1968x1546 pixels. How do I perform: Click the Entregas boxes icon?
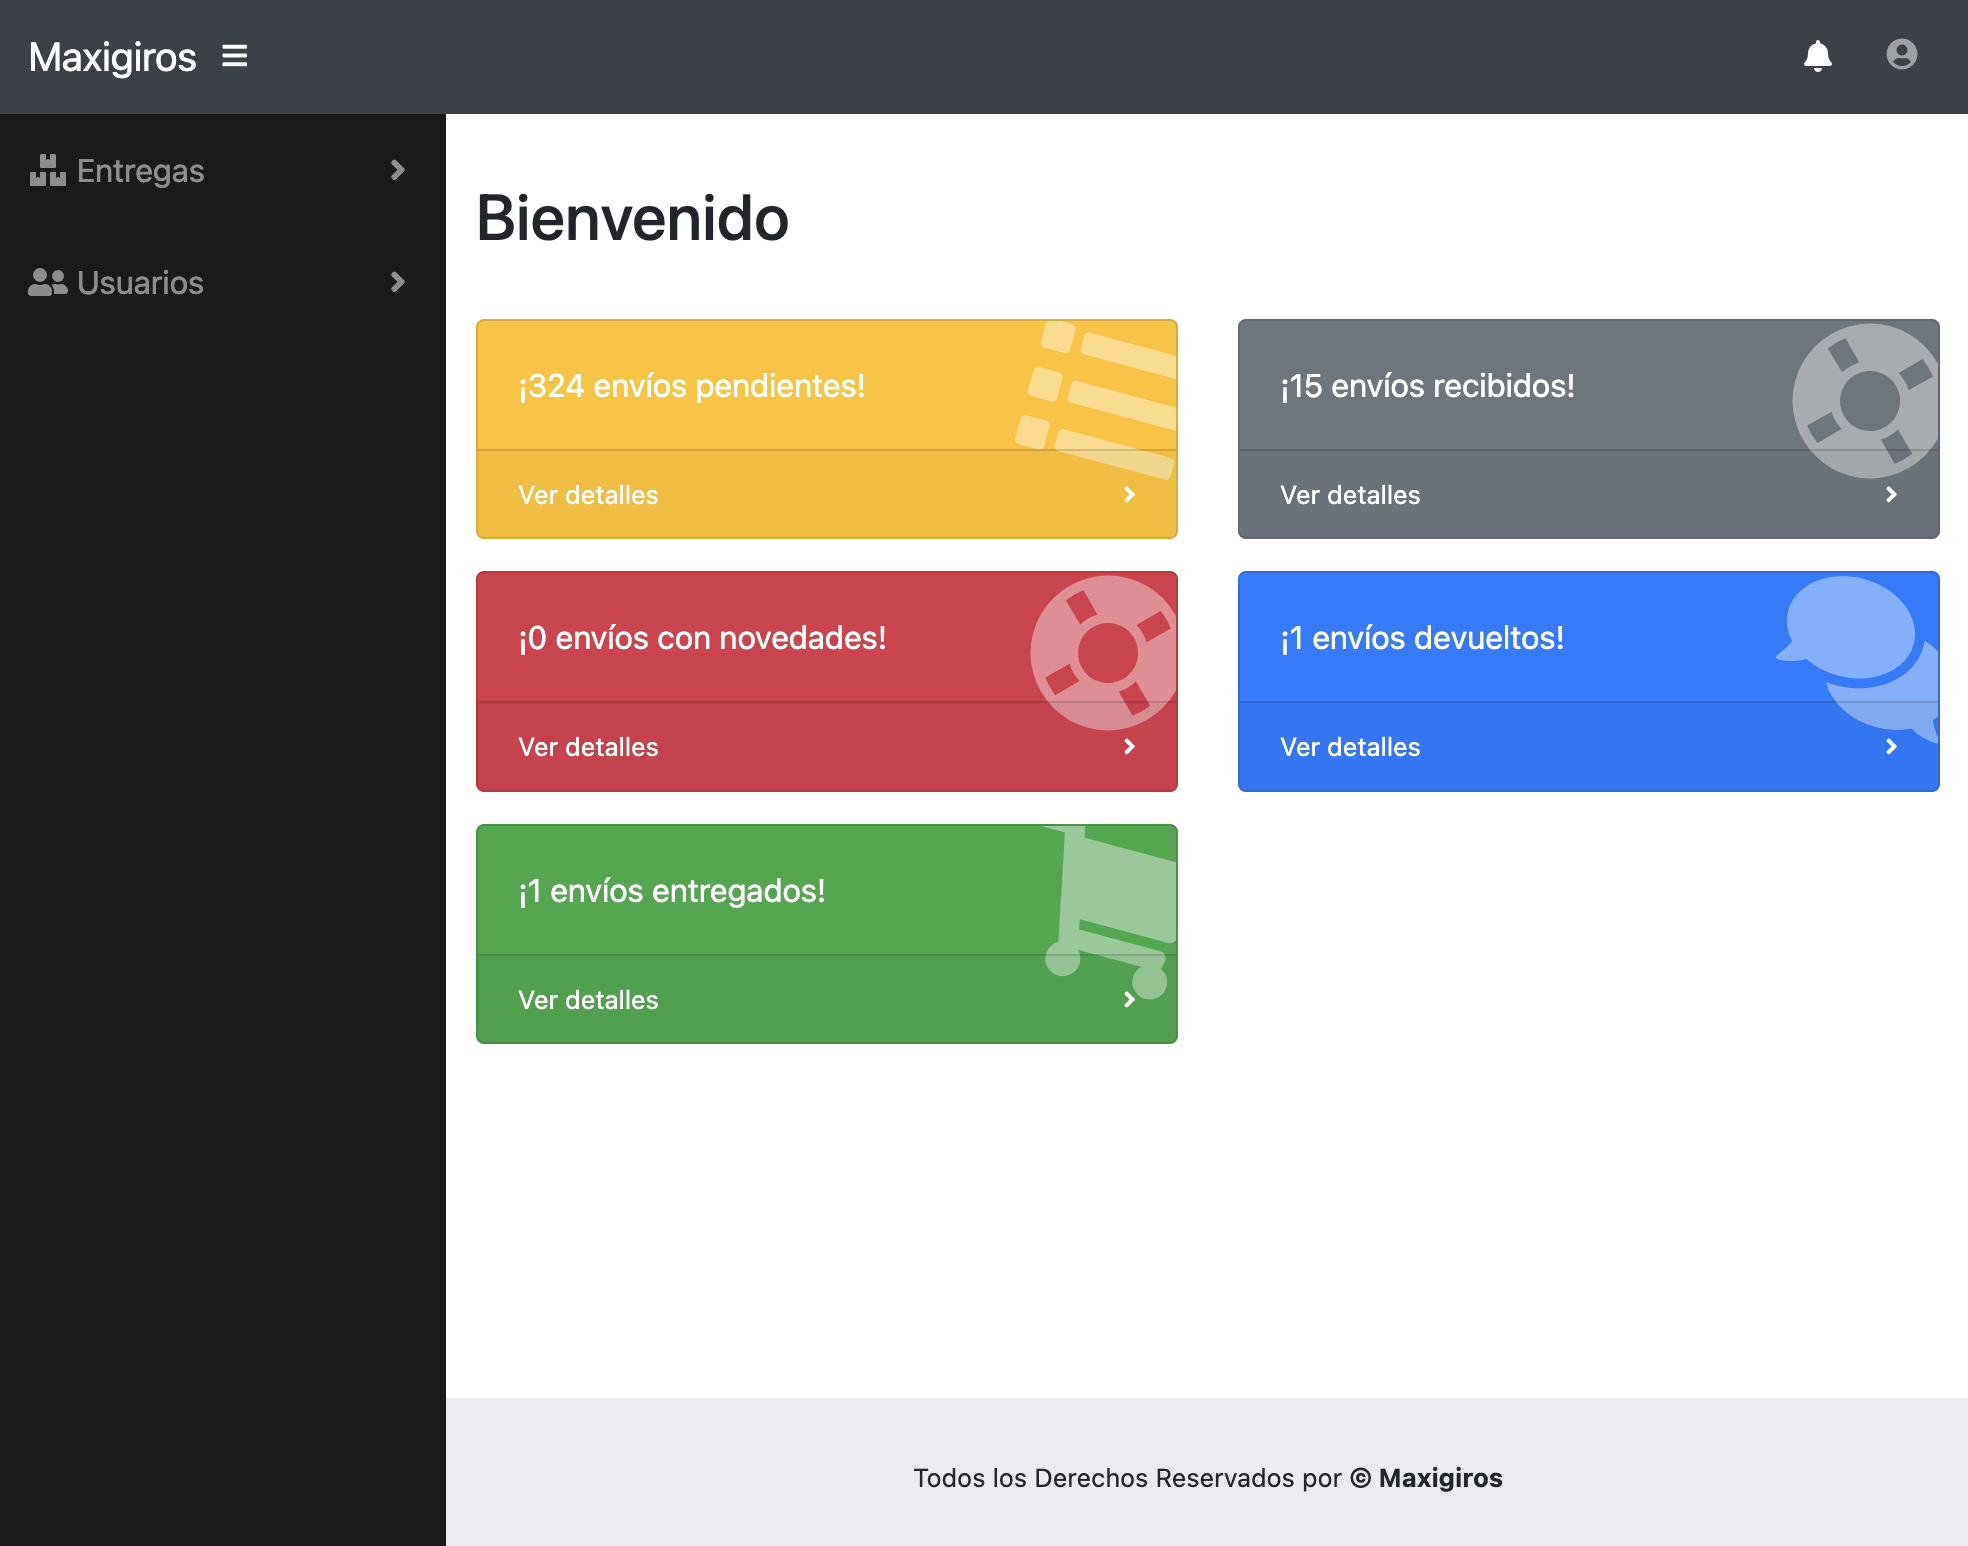(x=47, y=171)
